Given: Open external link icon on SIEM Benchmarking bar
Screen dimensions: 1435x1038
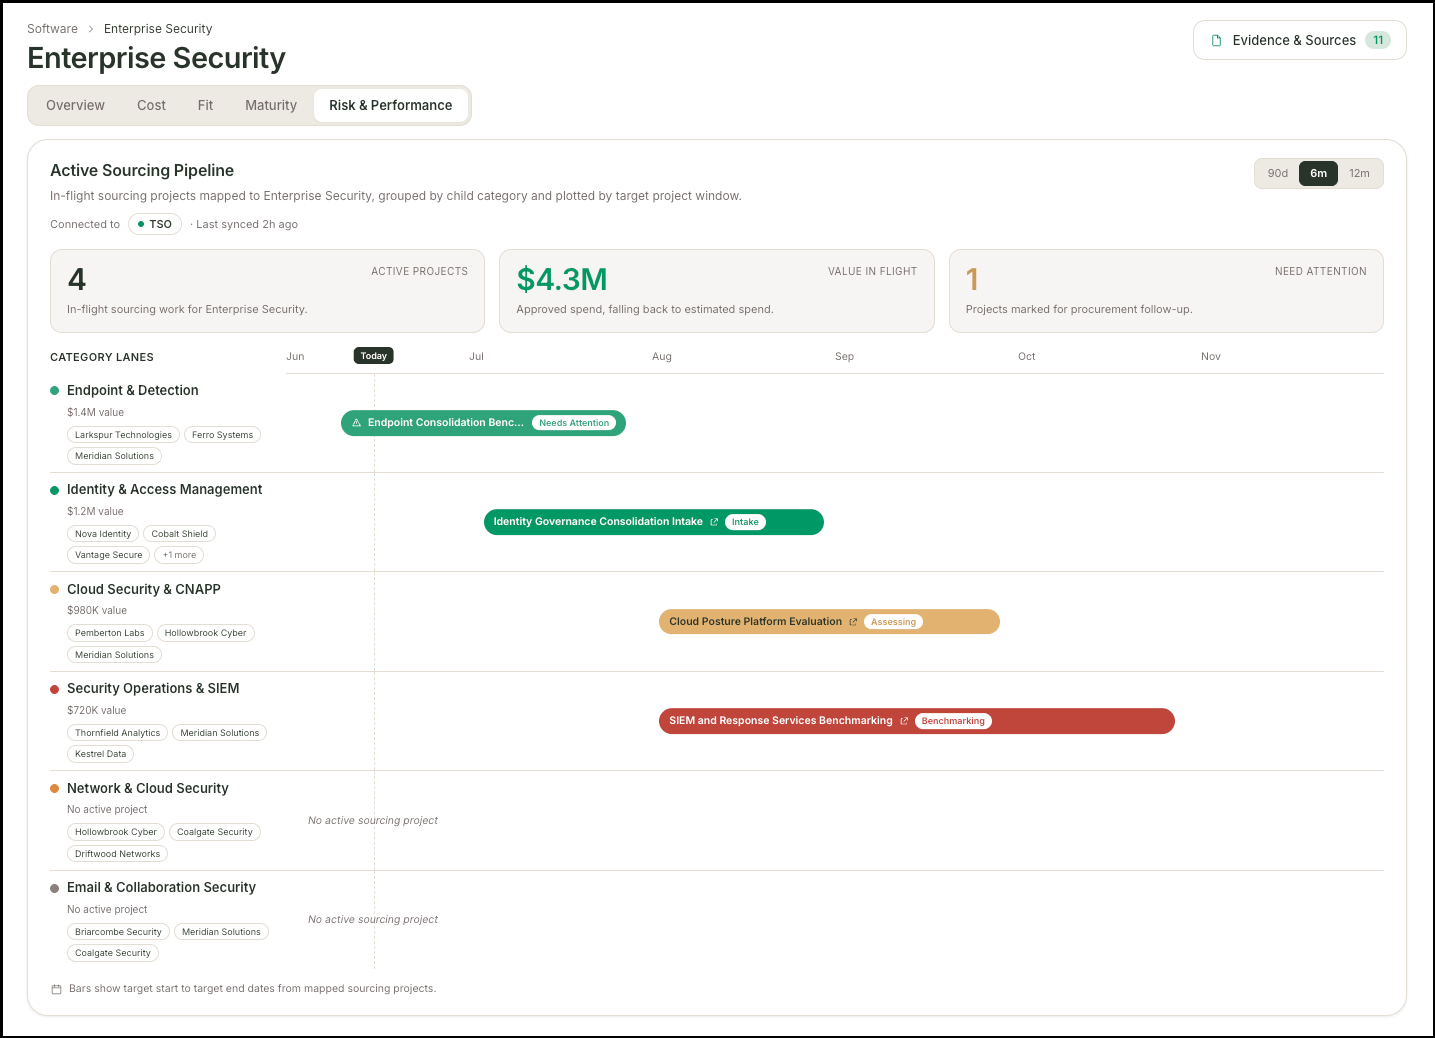Looking at the screenshot, I should point(904,721).
